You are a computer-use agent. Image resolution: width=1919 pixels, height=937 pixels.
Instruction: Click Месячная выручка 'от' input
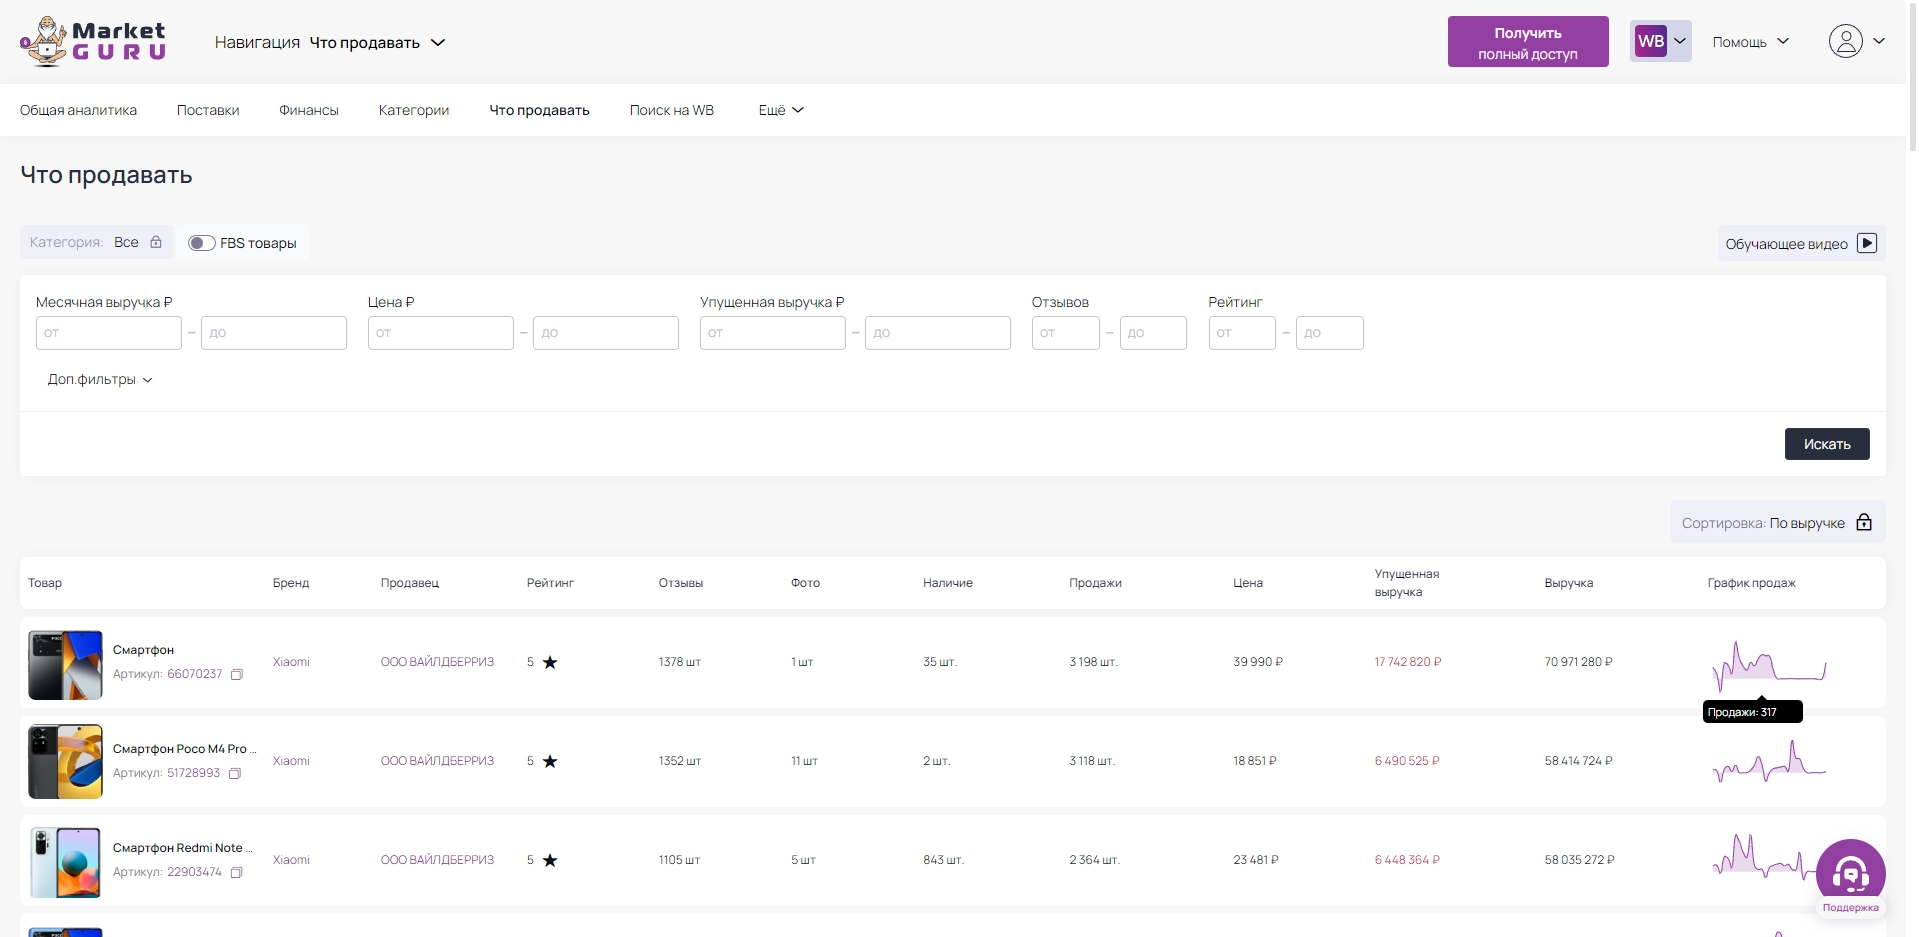pos(109,333)
